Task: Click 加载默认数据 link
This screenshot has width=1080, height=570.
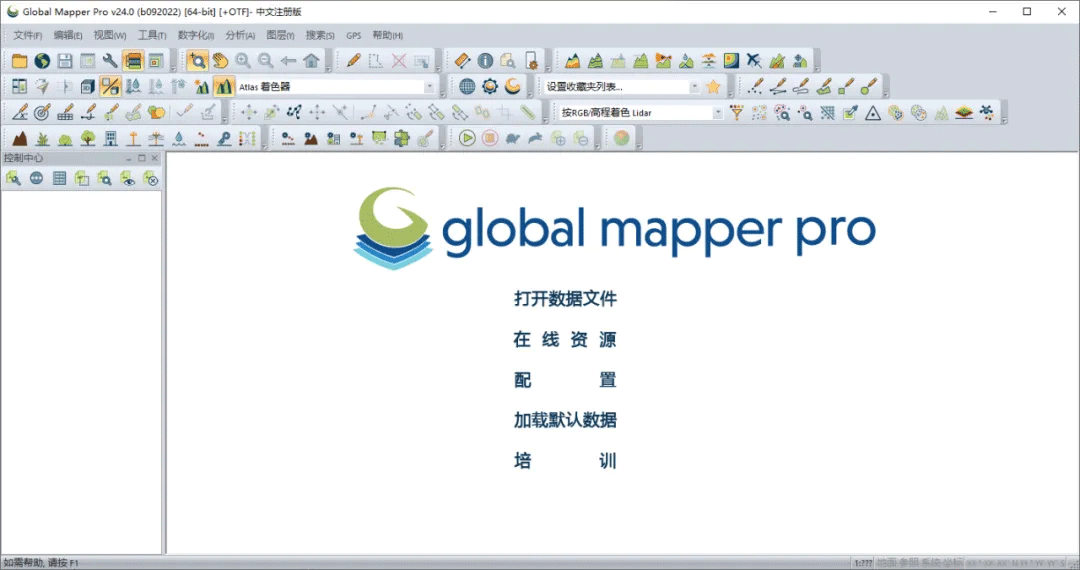Action: coord(565,420)
